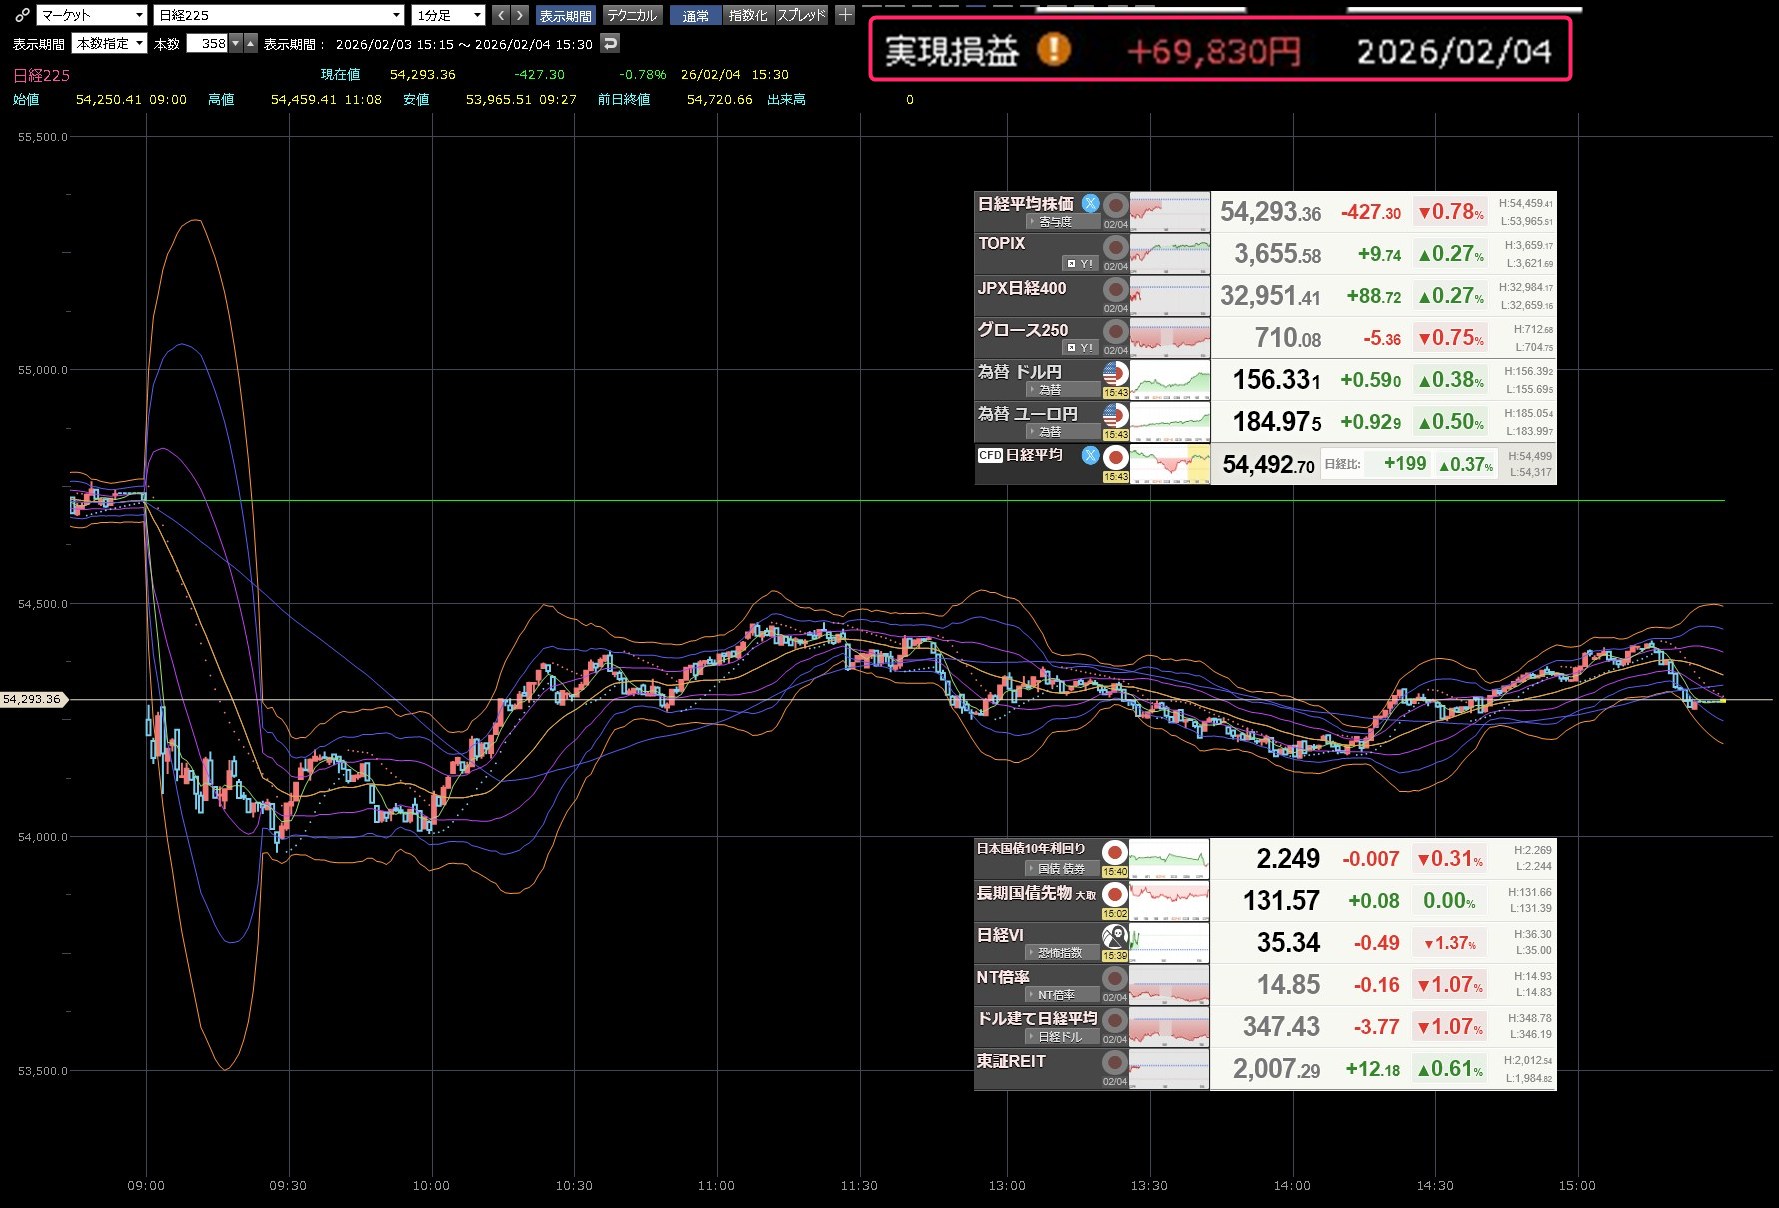This screenshot has height=1208, width=1779.
Task: Click the 本数 bar count input field
Action: [x=208, y=43]
